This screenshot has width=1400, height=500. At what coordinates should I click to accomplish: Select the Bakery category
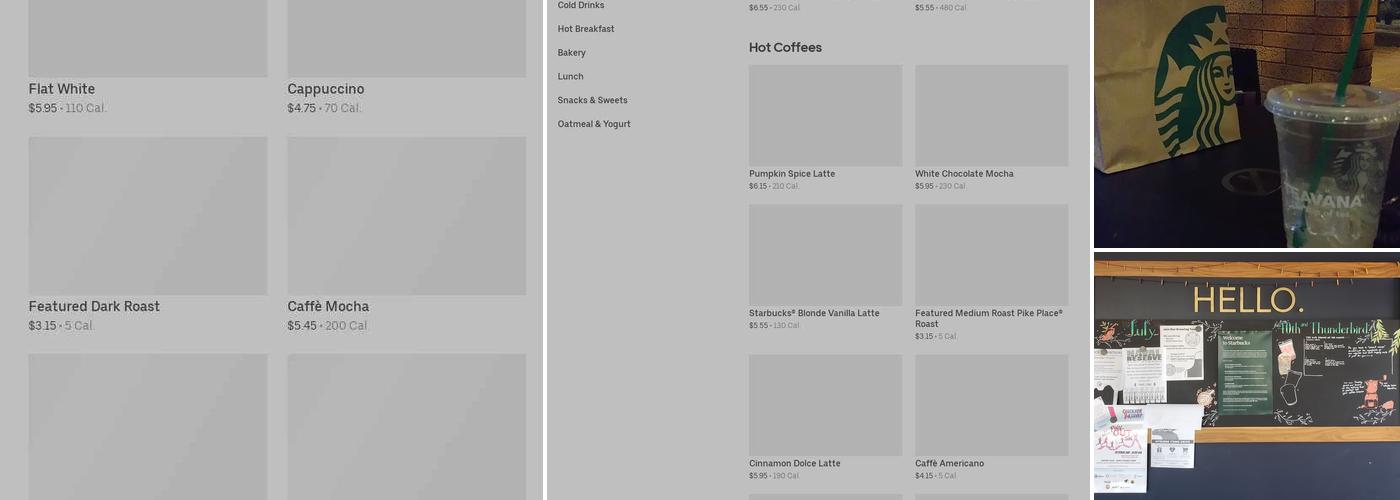point(572,53)
